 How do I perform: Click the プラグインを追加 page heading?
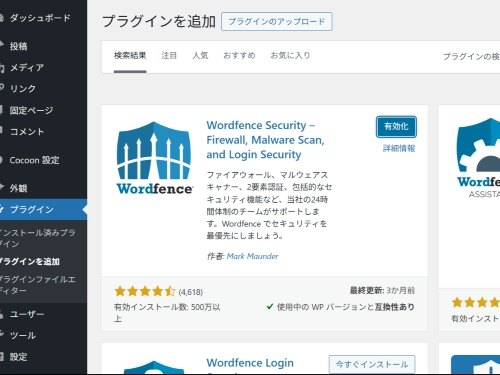point(159,22)
